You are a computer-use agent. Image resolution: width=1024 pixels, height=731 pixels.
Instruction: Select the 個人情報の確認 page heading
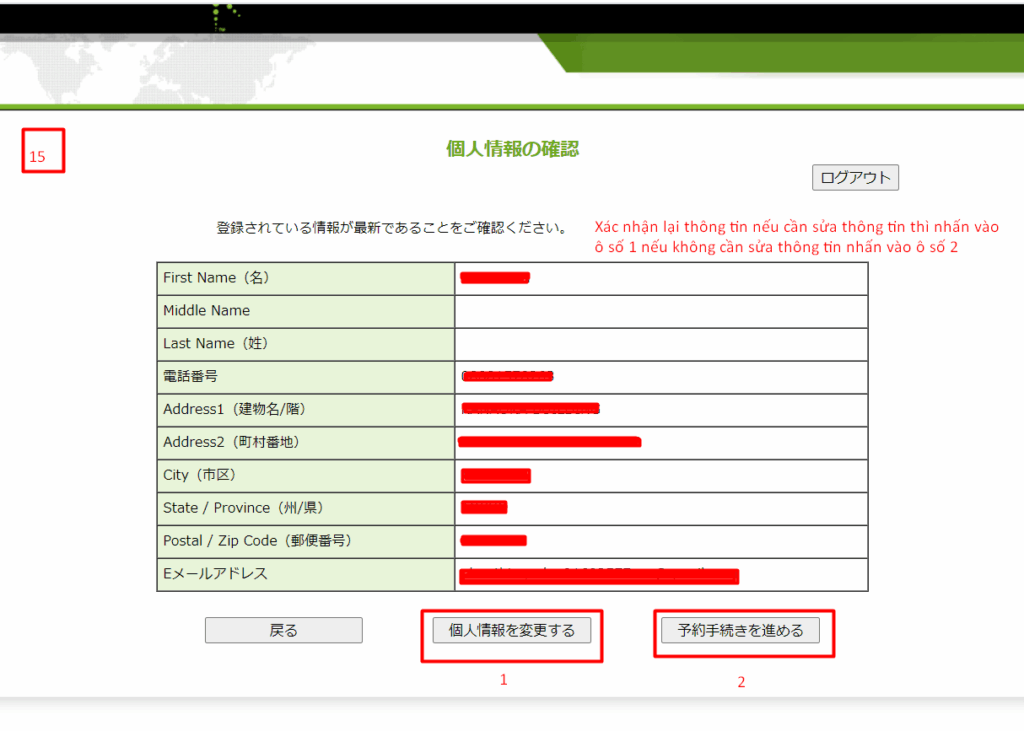[512, 149]
